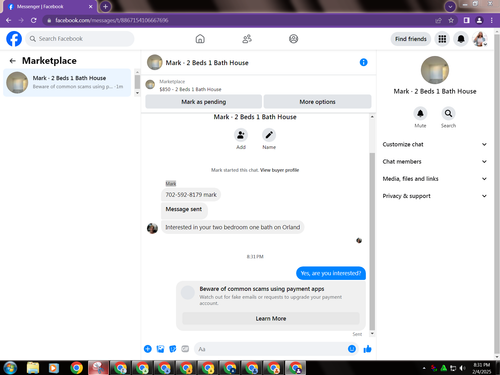Viewport: 500px width, 375px height.
Task: Click the Search Facebook field
Action: tap(80, 39)
